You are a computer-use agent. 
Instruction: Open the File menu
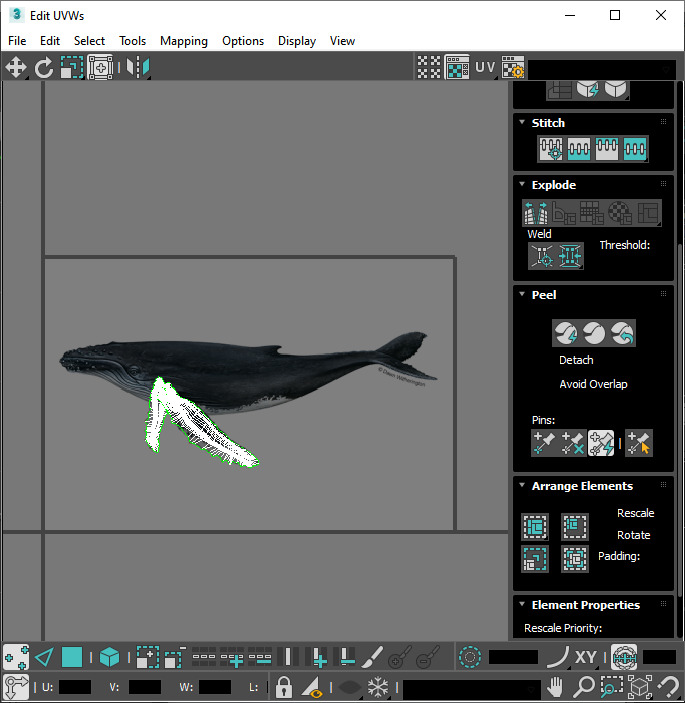[x=17, y=41]
